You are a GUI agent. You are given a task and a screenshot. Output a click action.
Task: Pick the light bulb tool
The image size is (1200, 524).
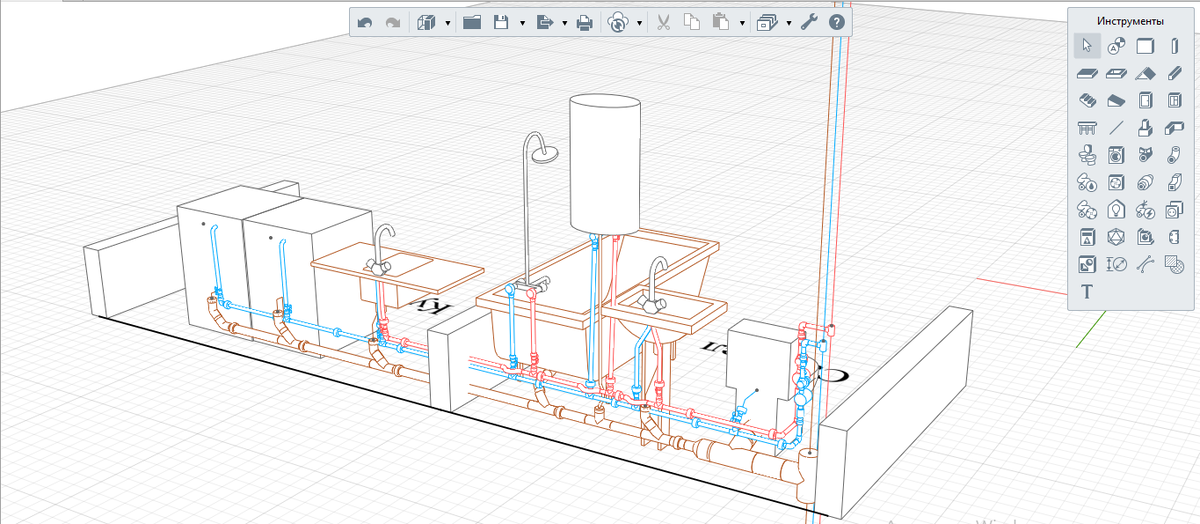(1117, 210)
